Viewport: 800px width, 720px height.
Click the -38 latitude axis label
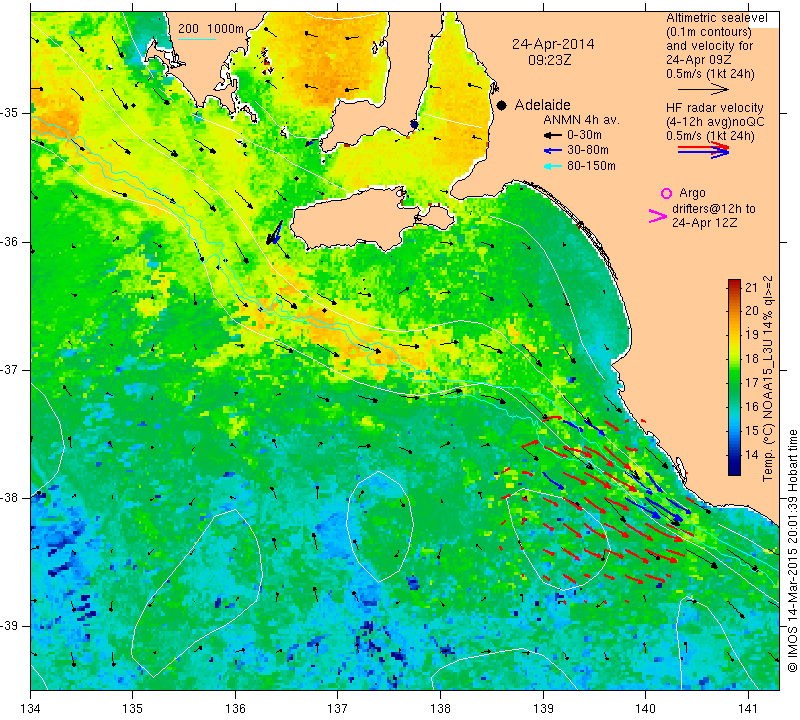(x=11, y=498)
